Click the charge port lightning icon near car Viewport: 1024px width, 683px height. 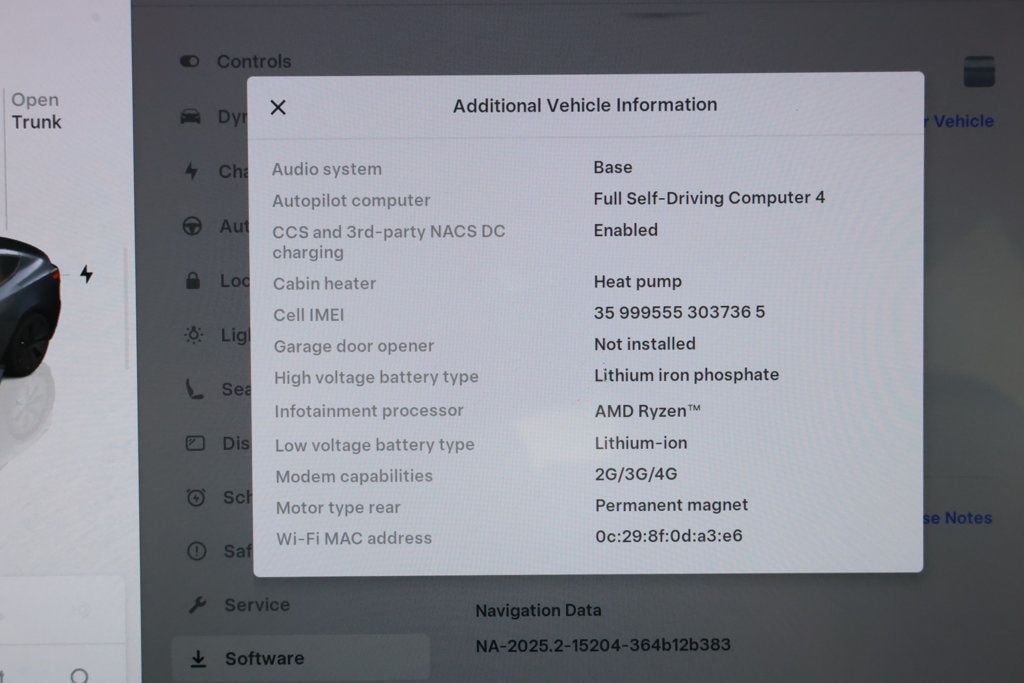click(88, 275)
